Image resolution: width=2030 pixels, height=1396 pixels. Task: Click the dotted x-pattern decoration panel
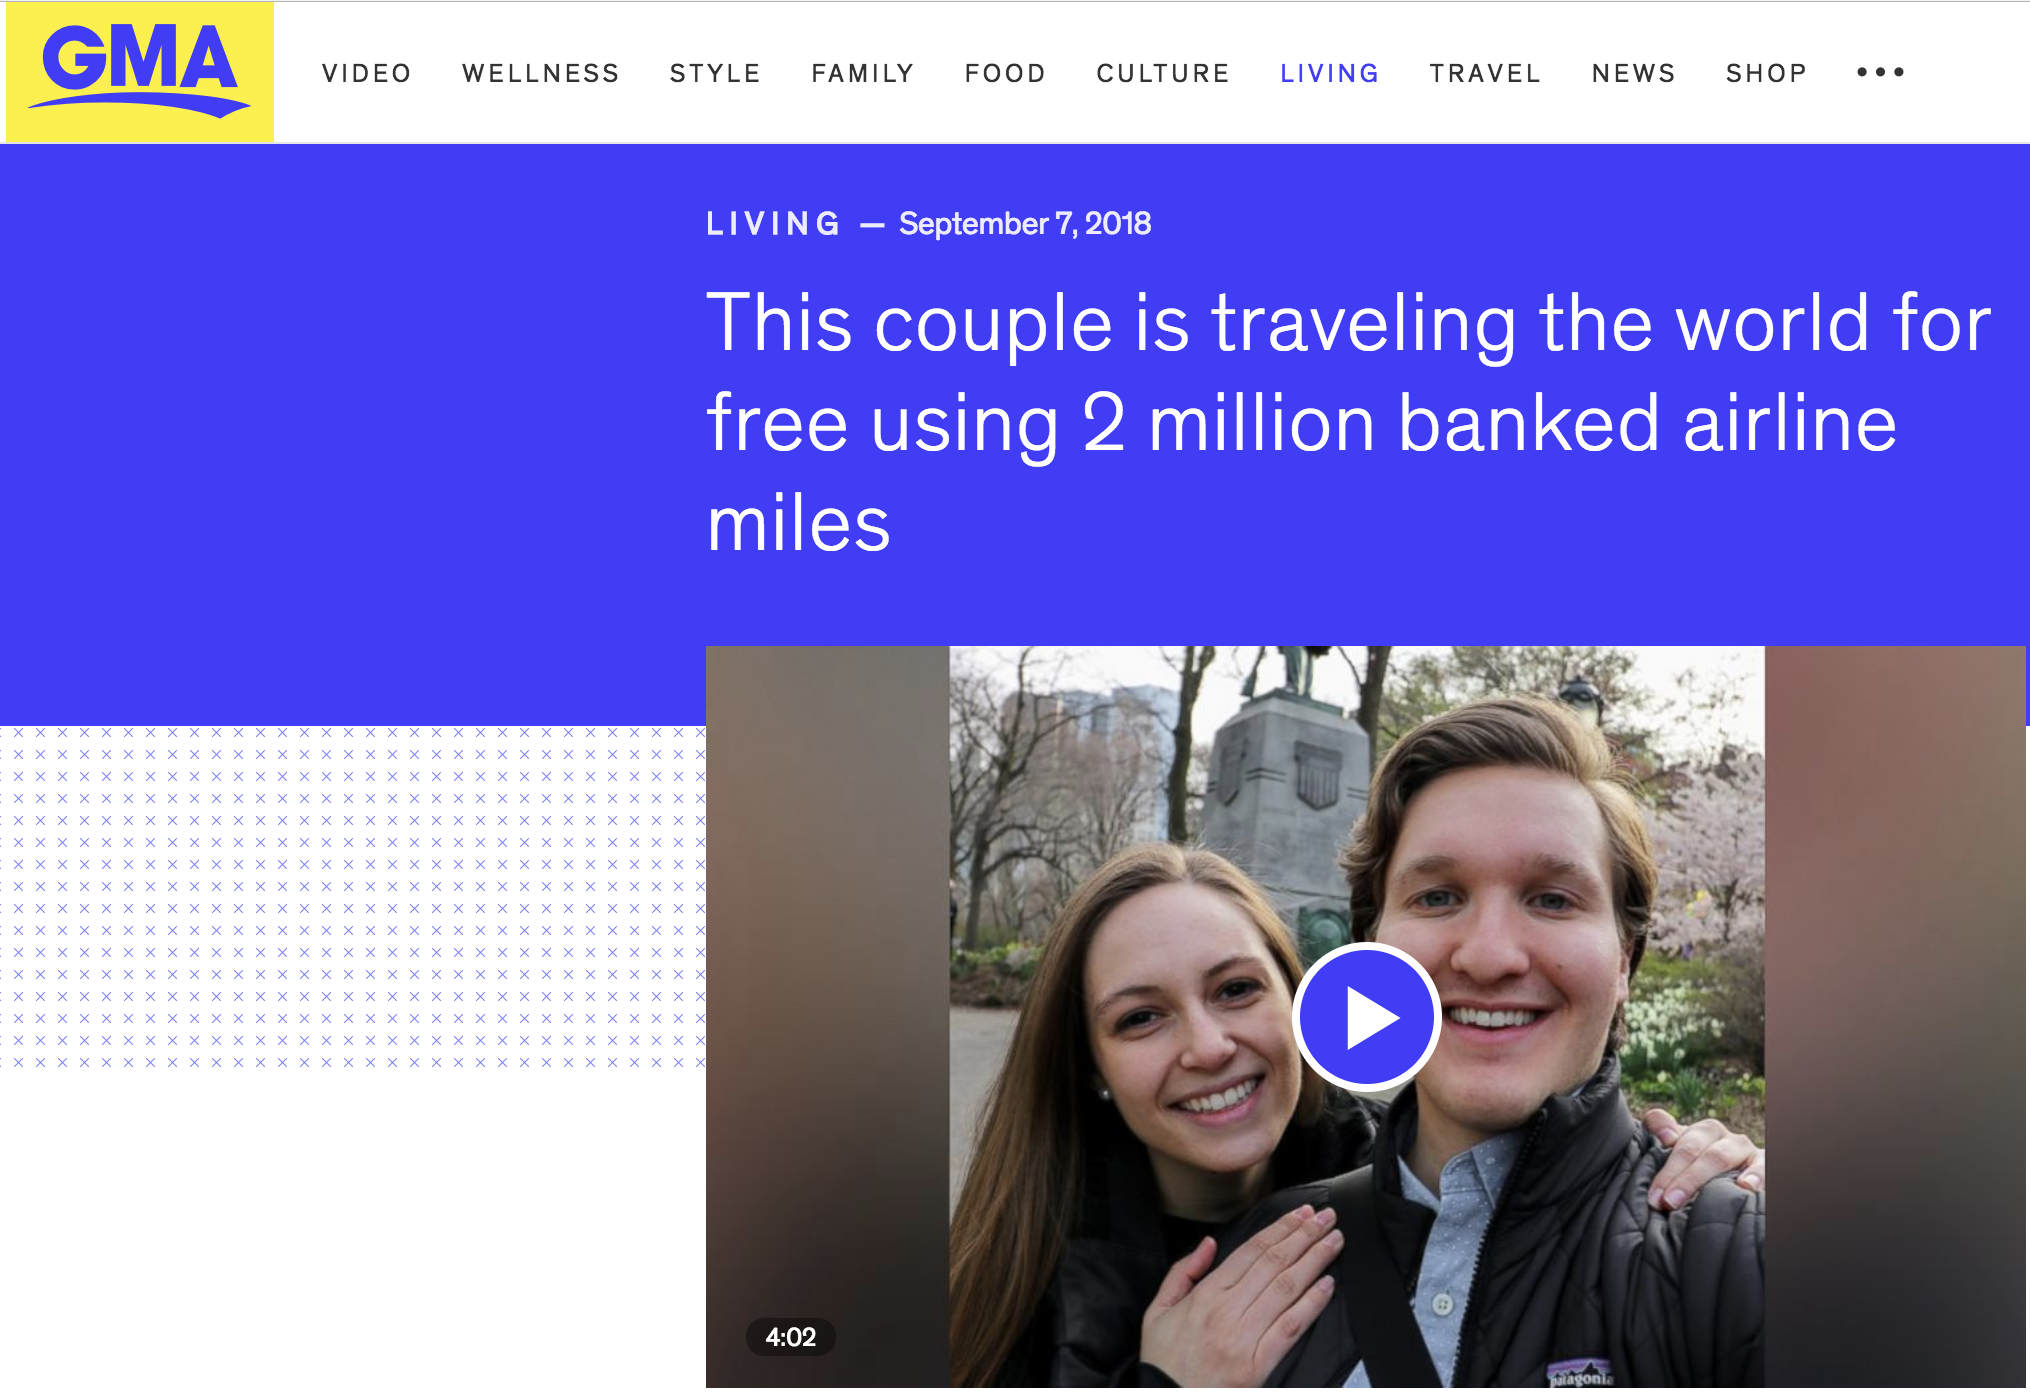353,897
